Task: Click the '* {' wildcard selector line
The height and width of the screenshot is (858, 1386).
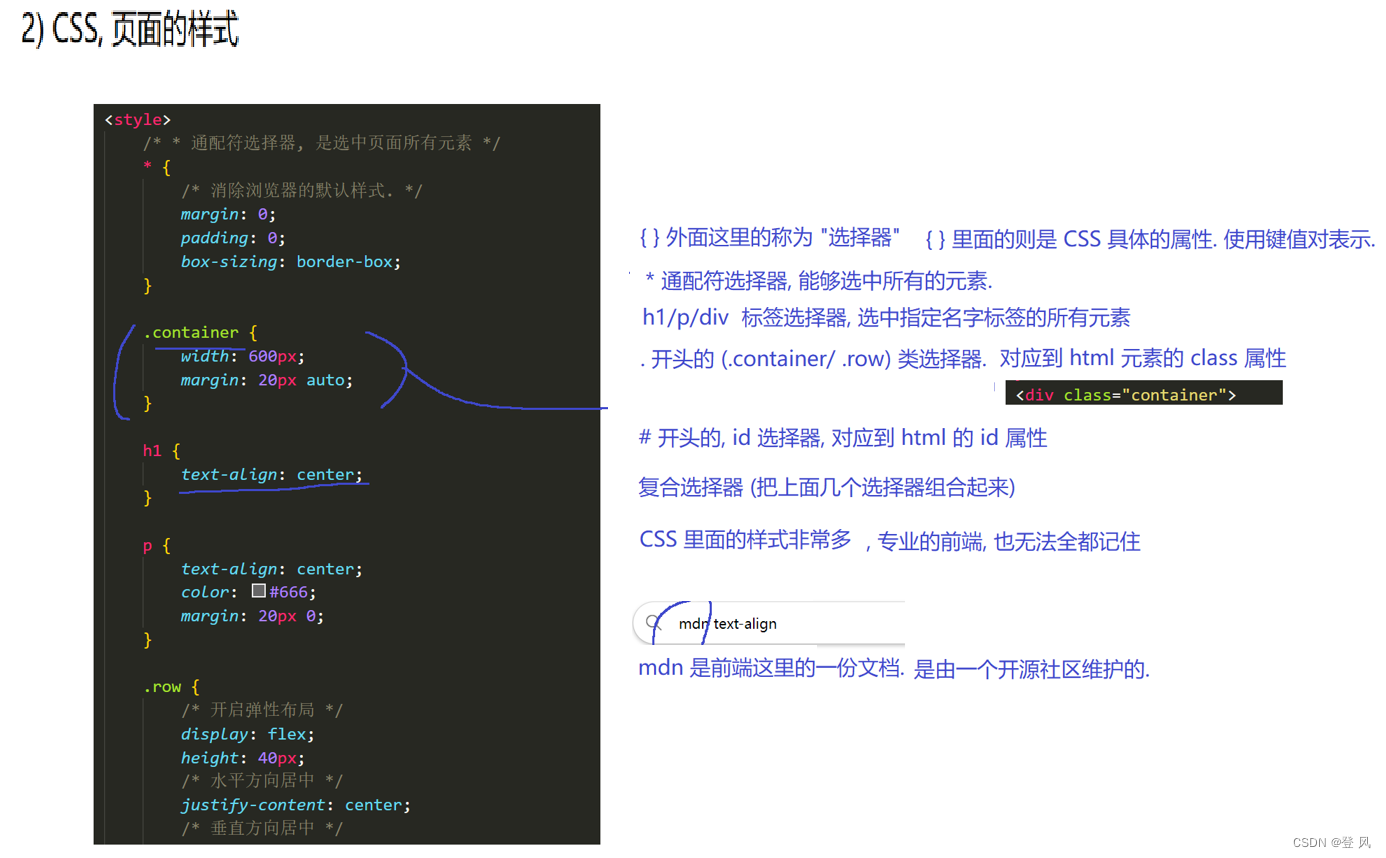Action: click(157, 167)
